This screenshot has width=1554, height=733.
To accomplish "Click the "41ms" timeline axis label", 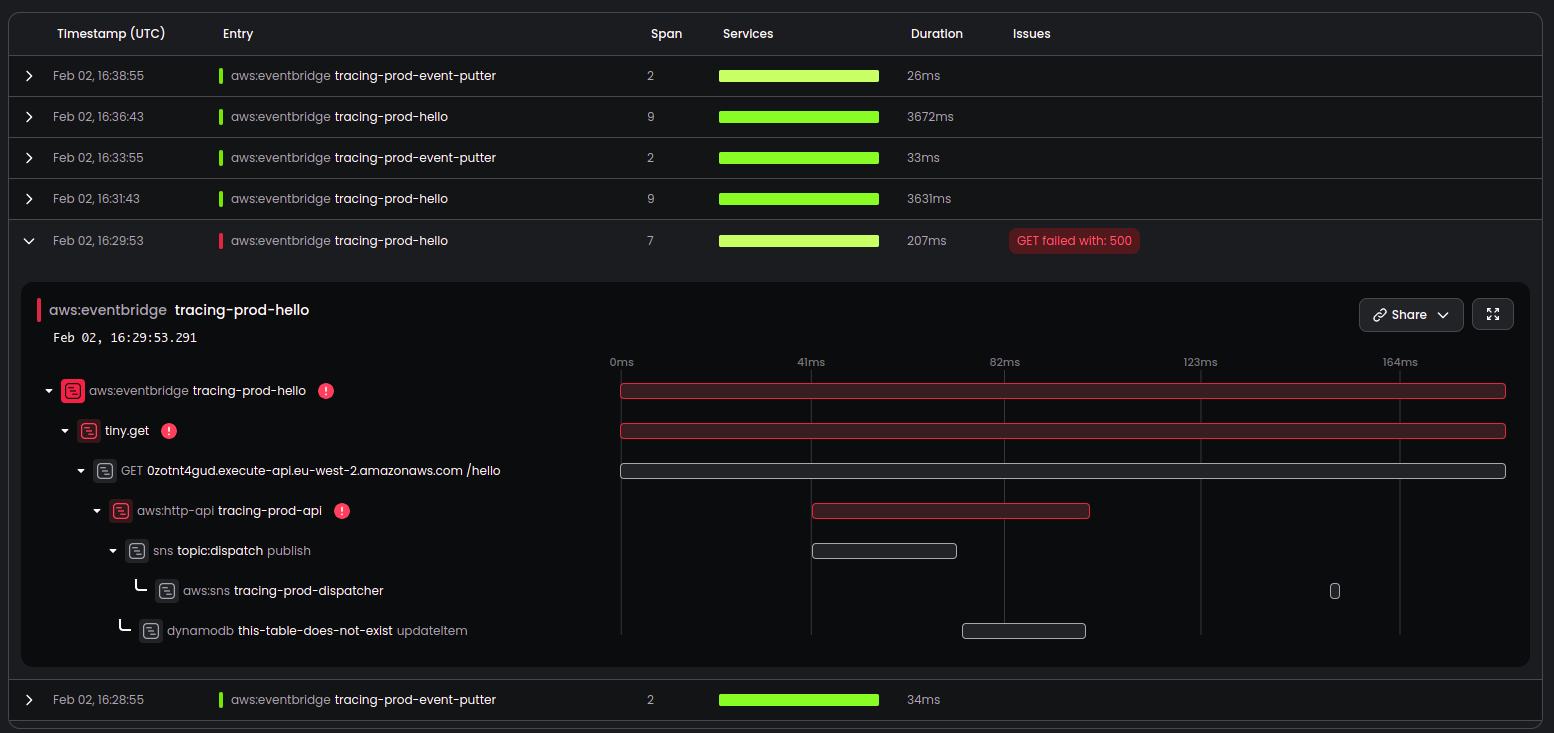I will point(811,362).
